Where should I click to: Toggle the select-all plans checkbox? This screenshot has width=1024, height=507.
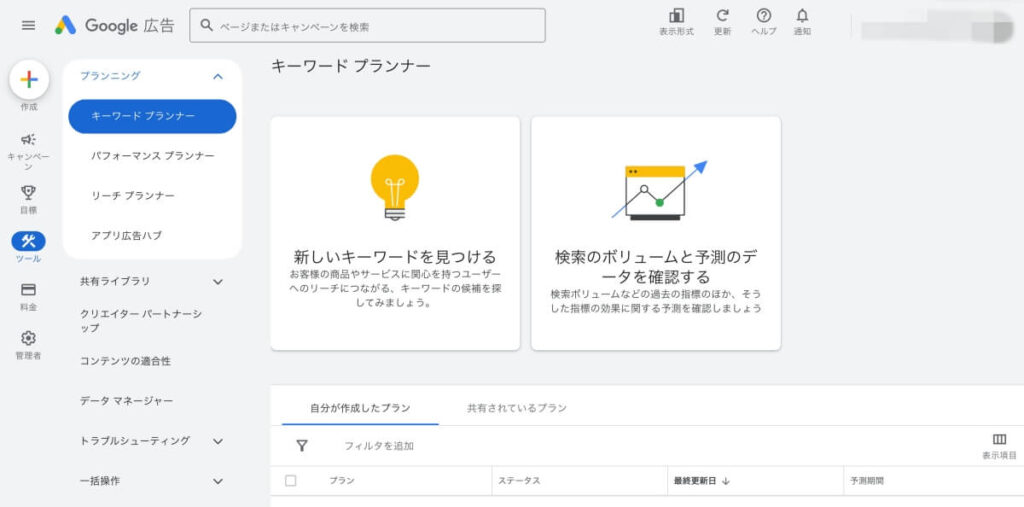(291, 481)
